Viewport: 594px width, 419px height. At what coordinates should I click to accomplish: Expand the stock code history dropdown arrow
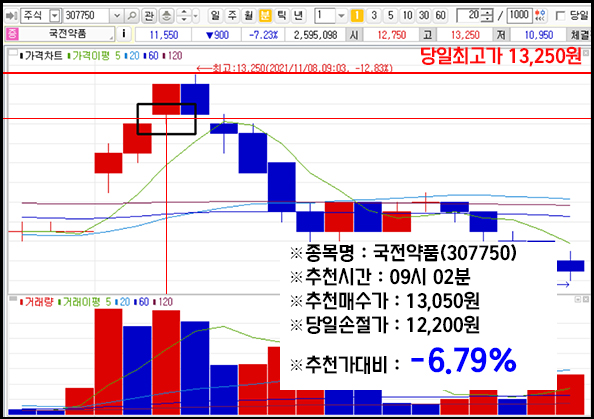tap(117, 16)
